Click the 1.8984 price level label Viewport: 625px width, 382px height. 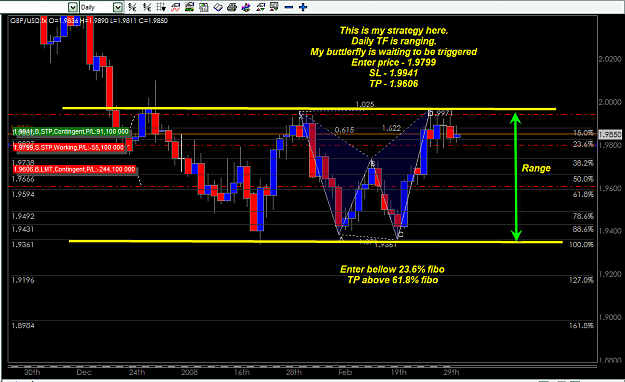pyautogui.click(x=23, y=326)
